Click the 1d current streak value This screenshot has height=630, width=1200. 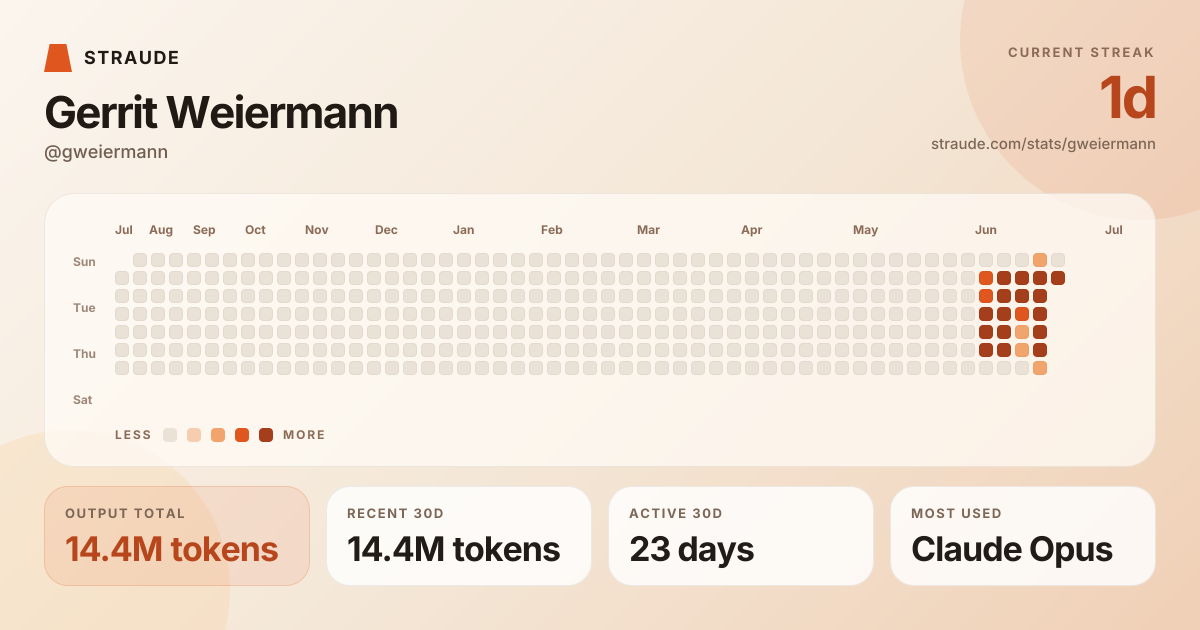(1127, 98)
